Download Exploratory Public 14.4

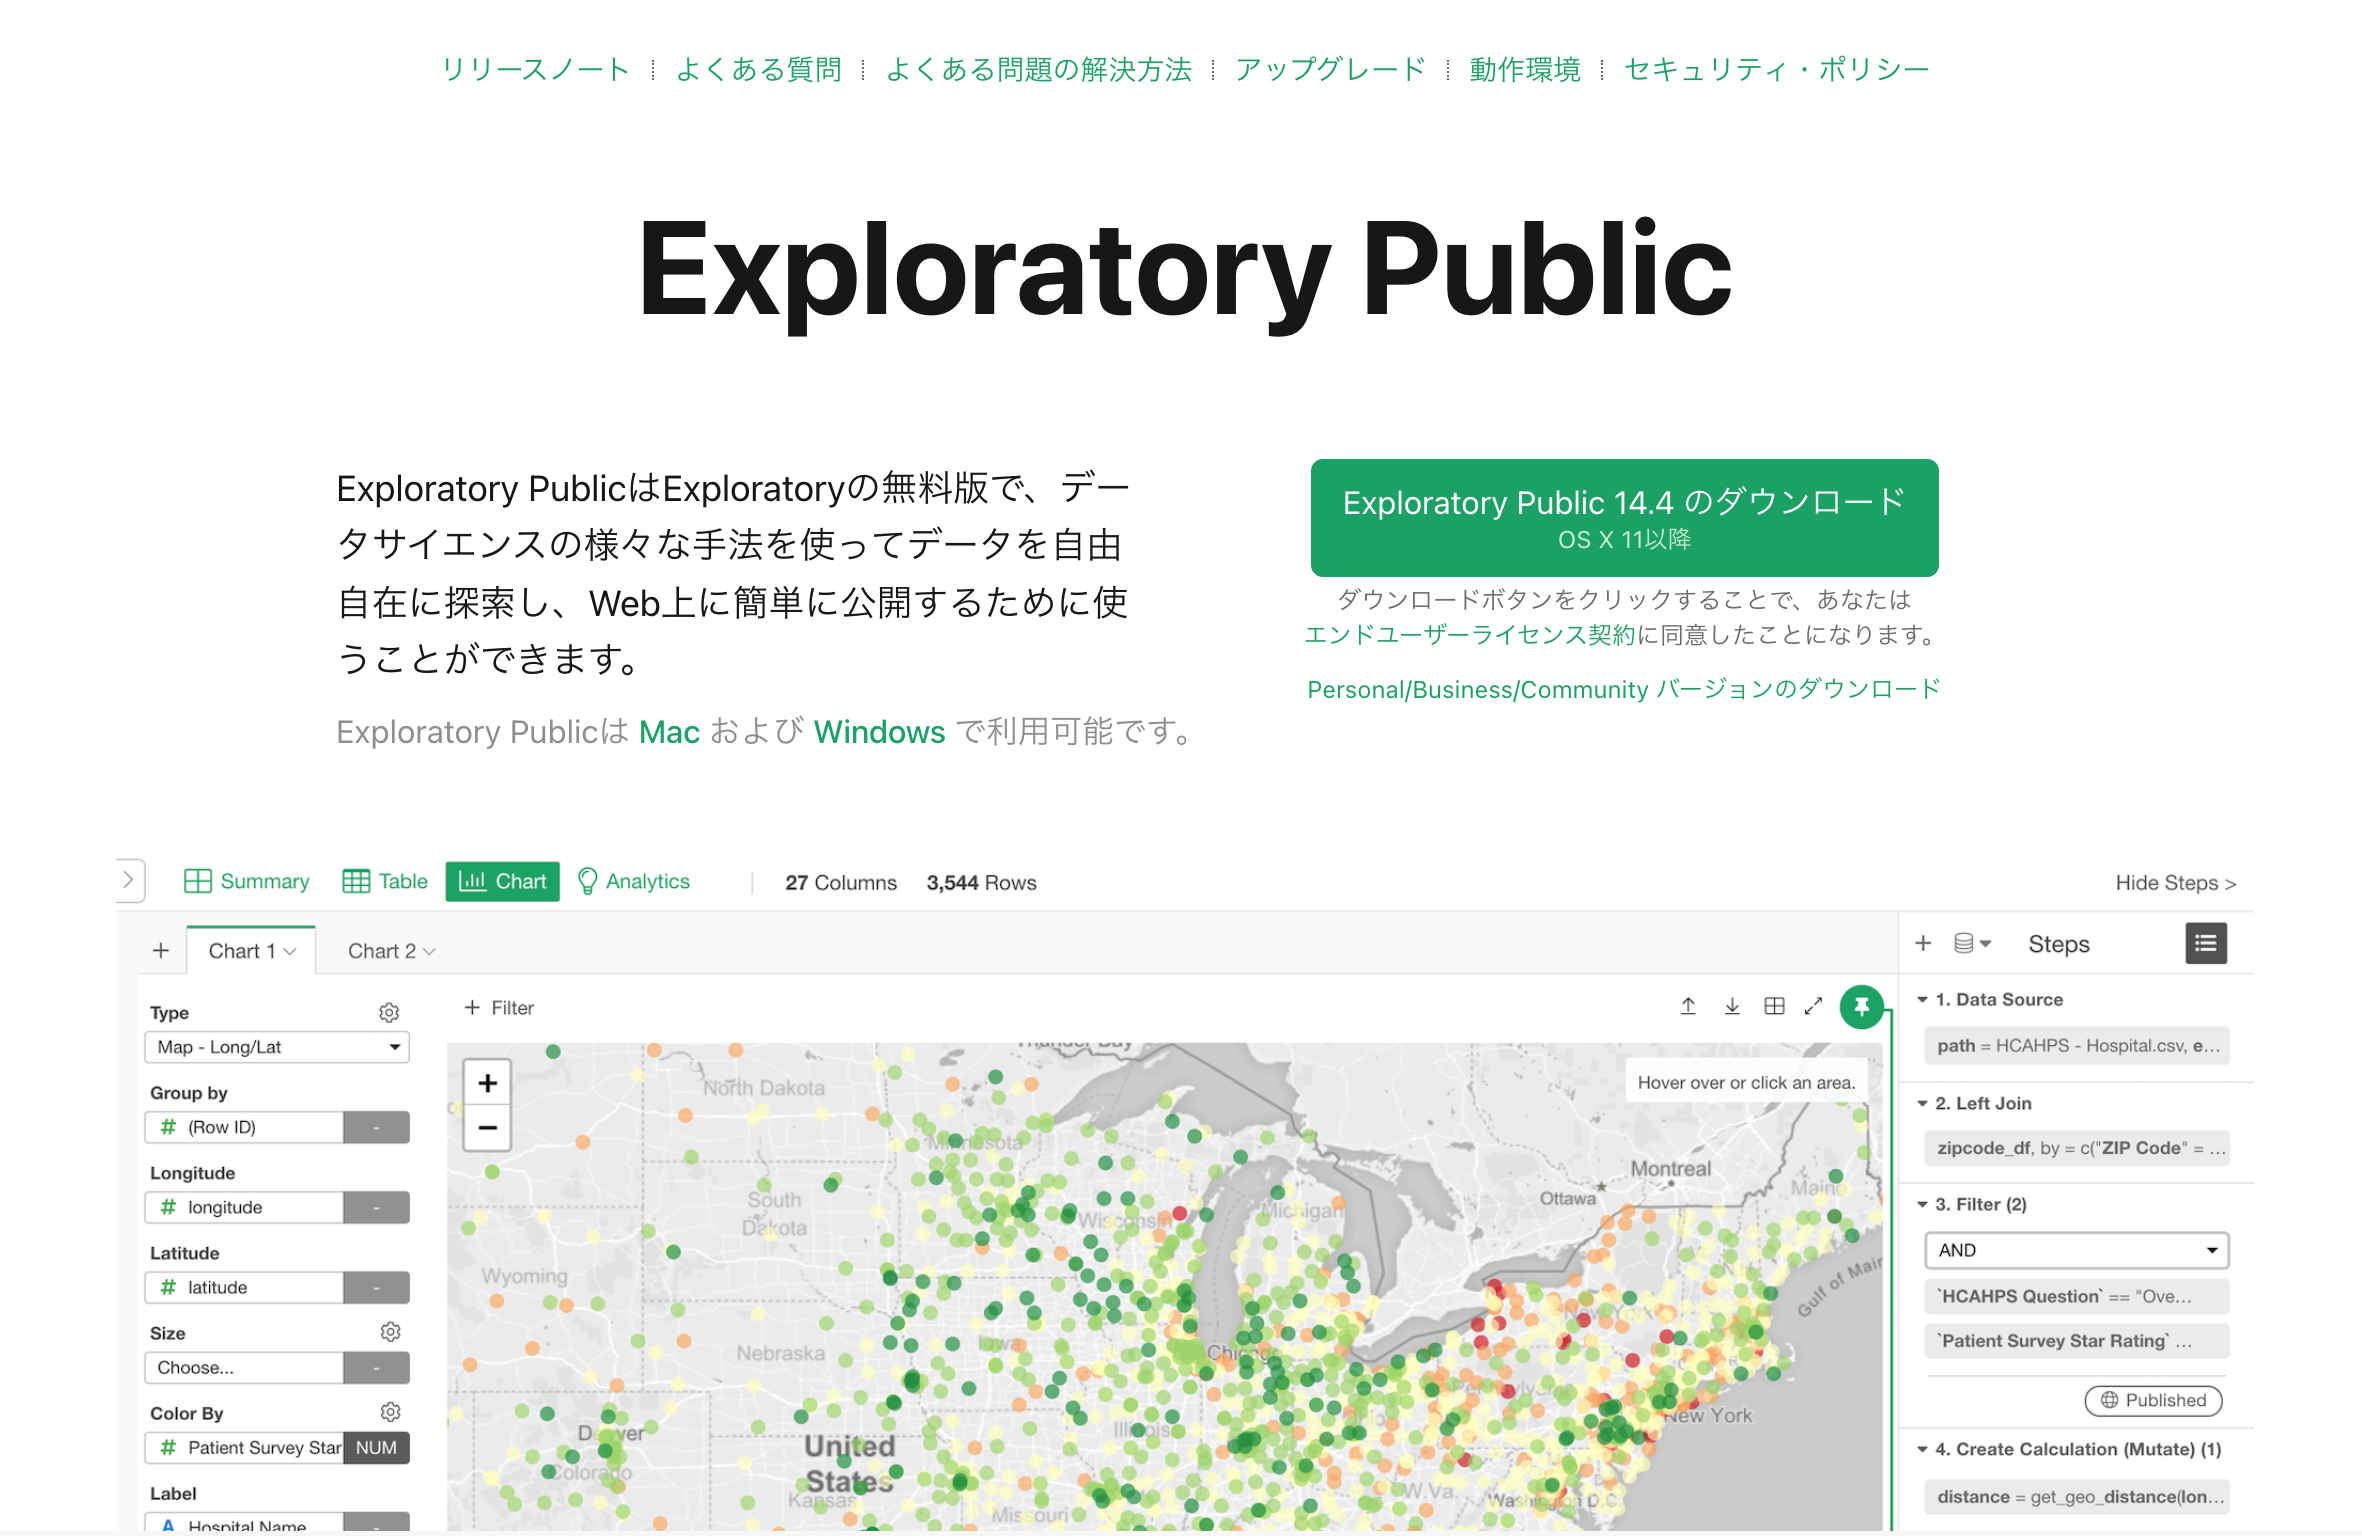(x=1624, y=517)
